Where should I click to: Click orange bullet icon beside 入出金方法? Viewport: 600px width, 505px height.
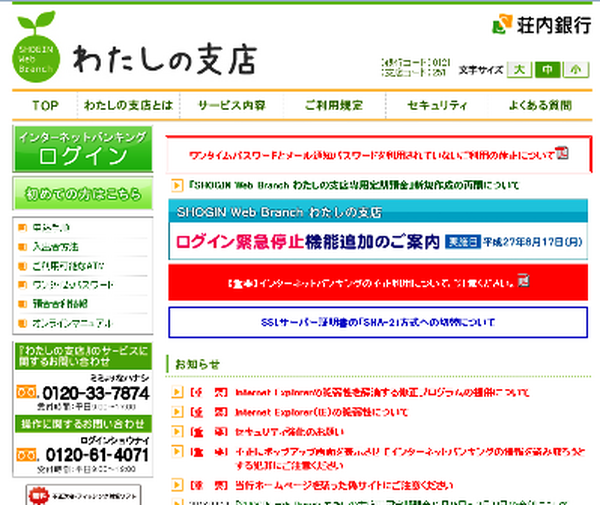point(22,247)
